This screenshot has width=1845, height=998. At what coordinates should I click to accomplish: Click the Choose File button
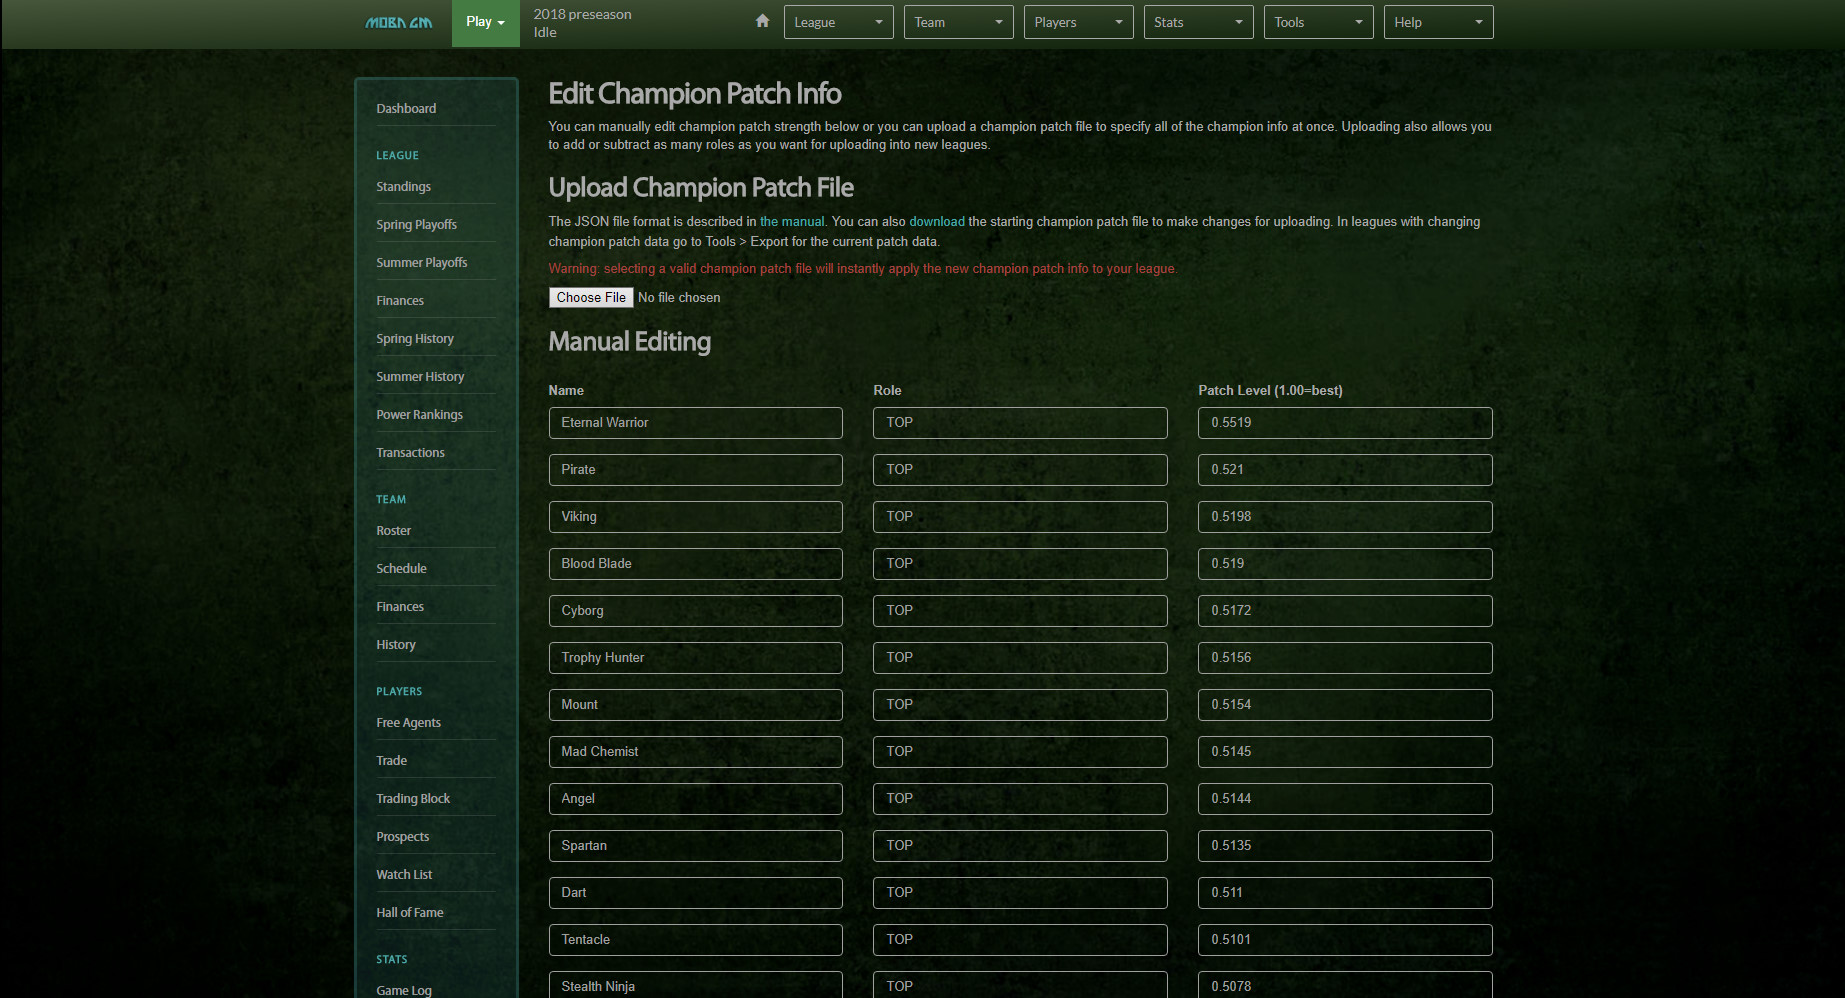(591, 297)
